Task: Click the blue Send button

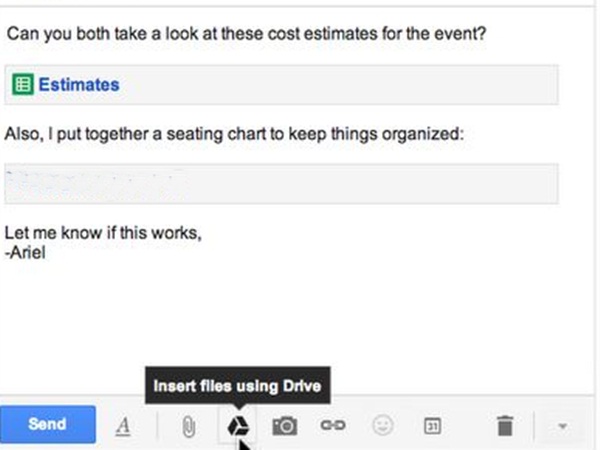Action: (47, 424)
